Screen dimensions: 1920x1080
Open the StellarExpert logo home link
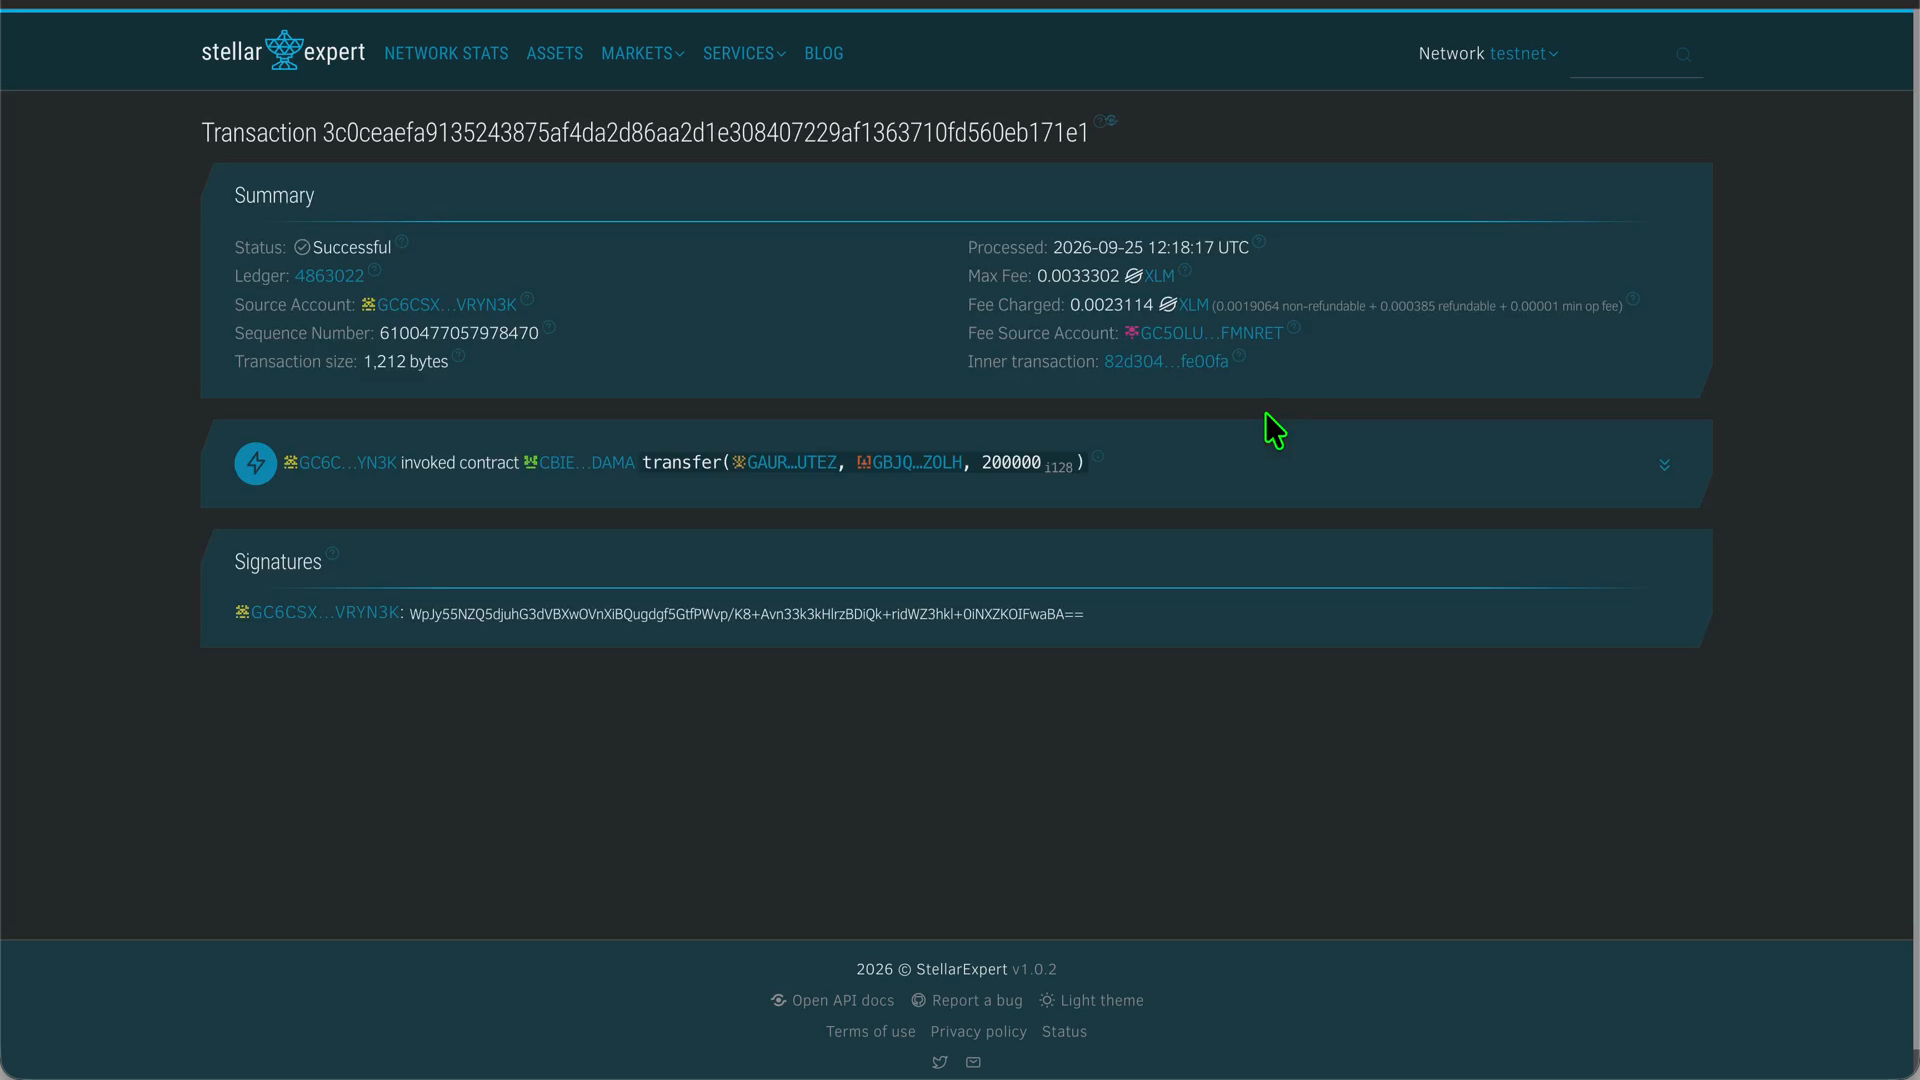coord(283,51)
